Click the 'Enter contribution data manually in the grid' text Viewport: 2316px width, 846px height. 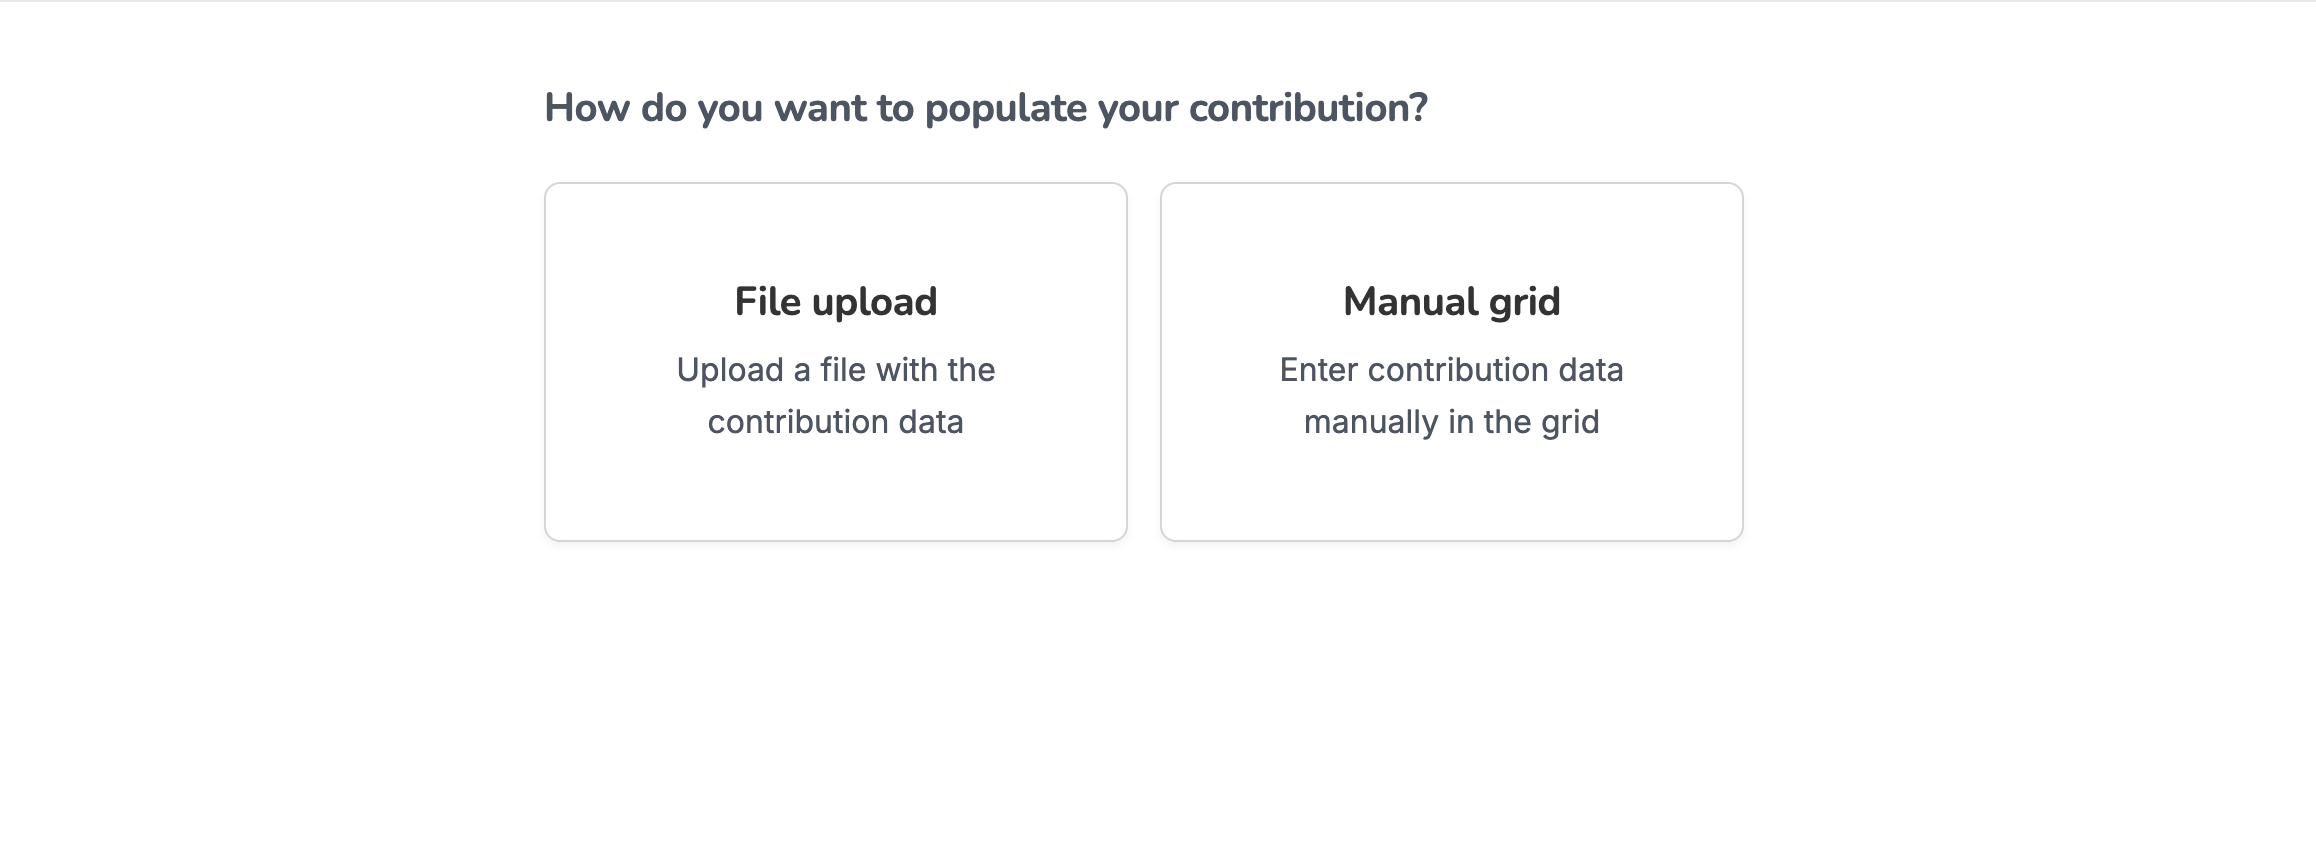(x=1452, y=395)
